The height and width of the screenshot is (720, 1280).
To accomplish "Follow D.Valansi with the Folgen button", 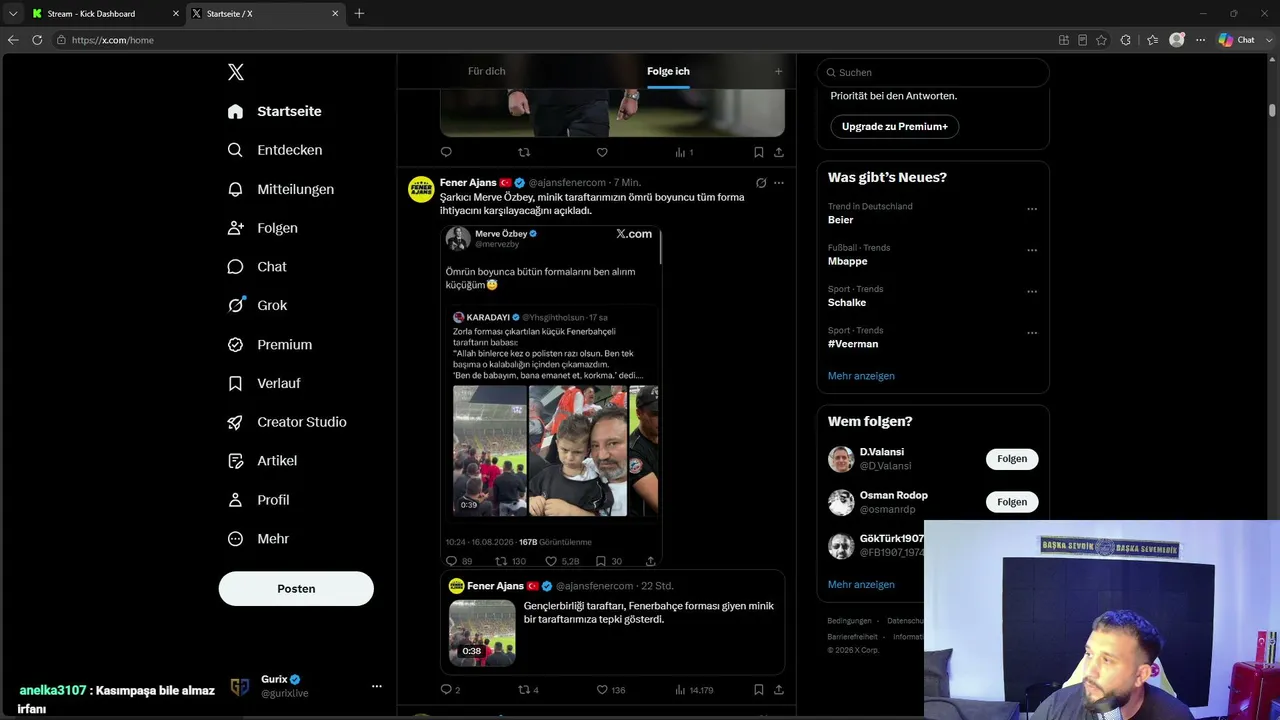I will click(1012, 459).
